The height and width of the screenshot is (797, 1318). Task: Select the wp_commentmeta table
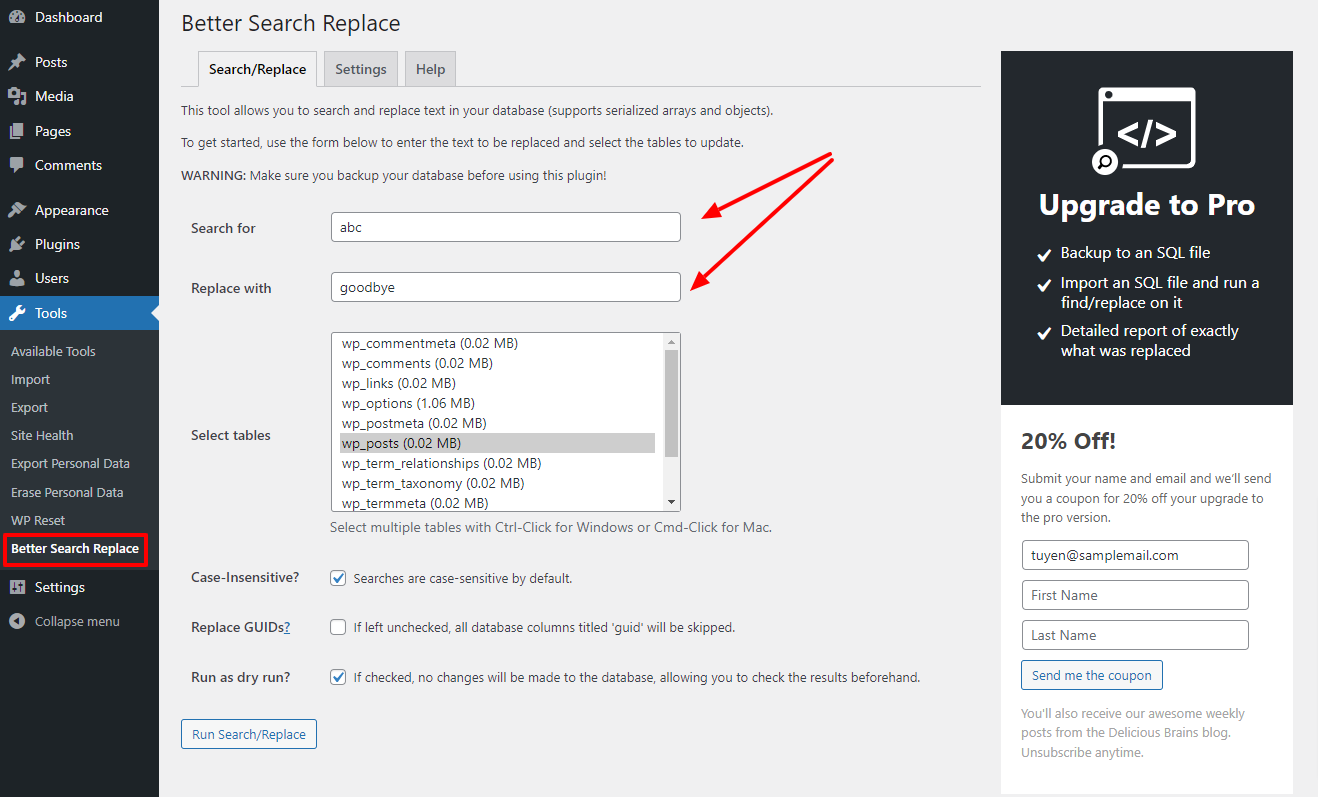[x=497, y=343]
